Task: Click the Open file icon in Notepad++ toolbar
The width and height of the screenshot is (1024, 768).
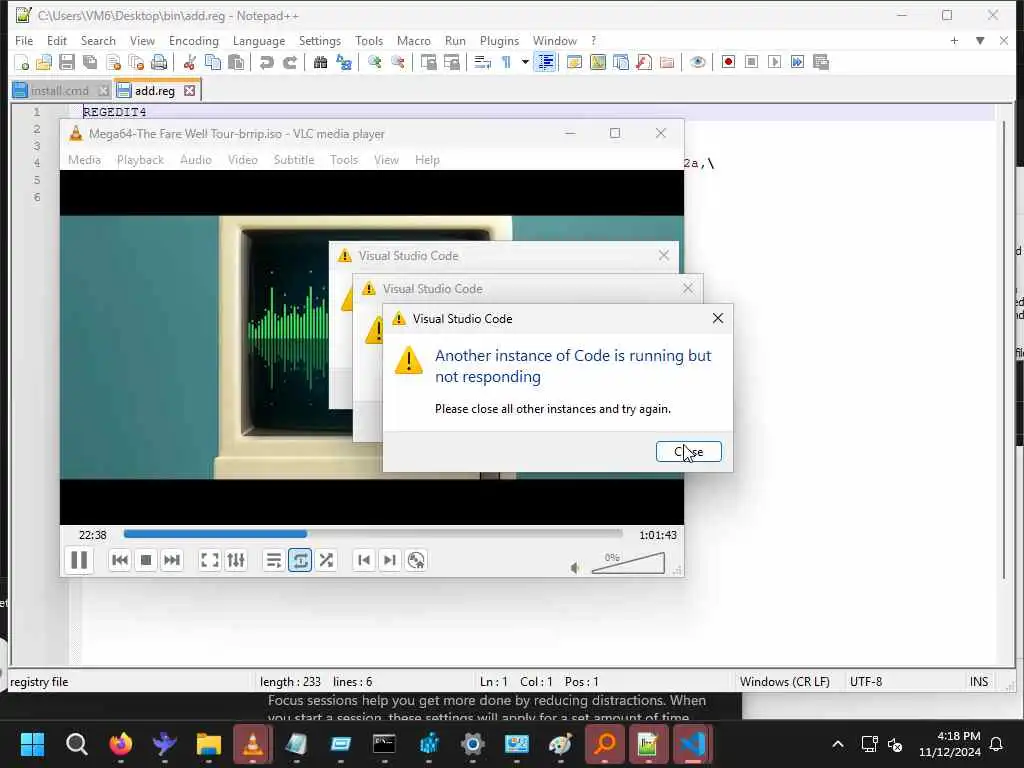Action: pyautogui.click(x=44, y=63)
